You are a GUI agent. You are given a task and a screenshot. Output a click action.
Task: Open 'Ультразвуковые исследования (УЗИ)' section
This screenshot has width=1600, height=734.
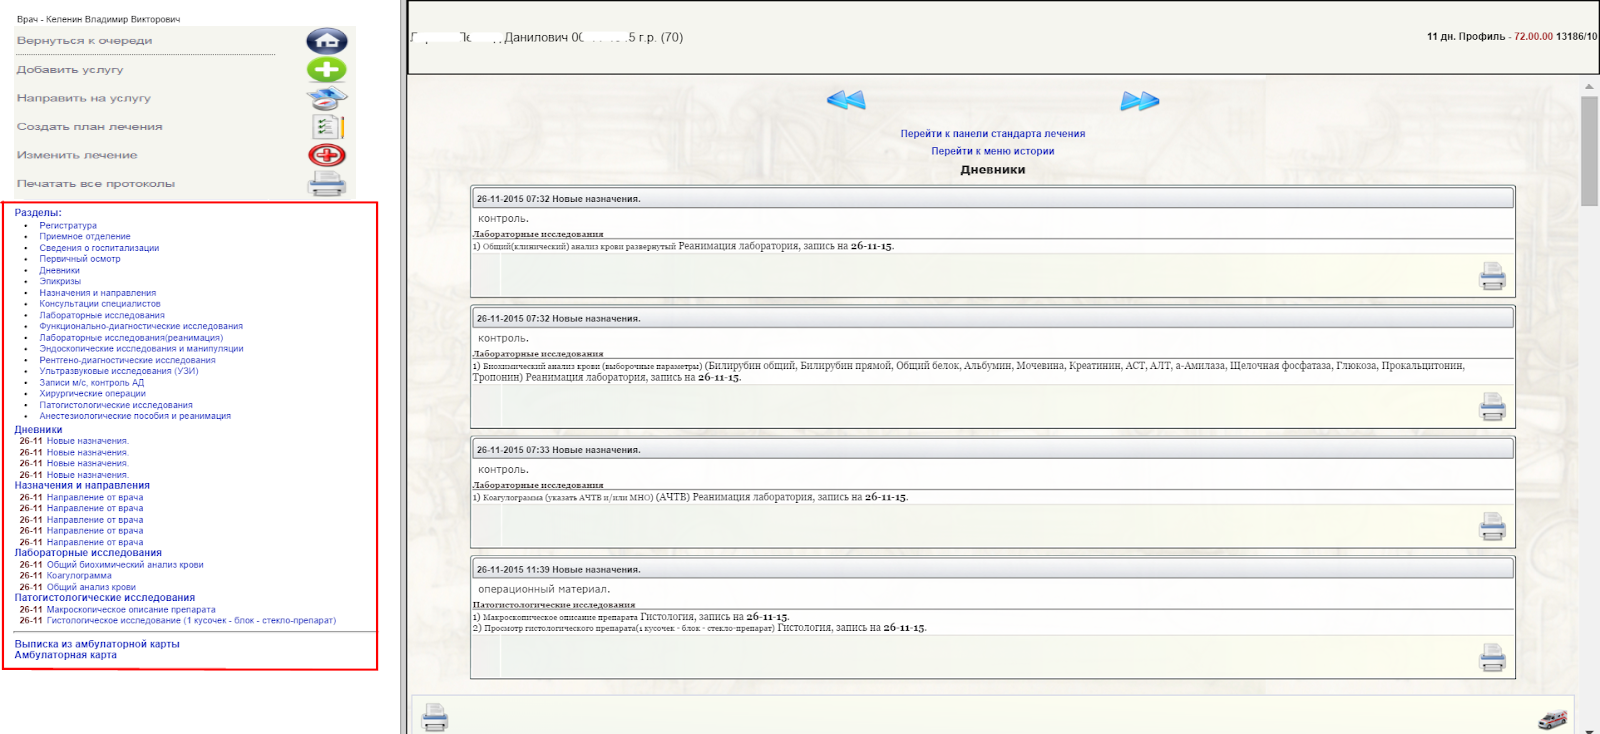[x=119, y=371]
